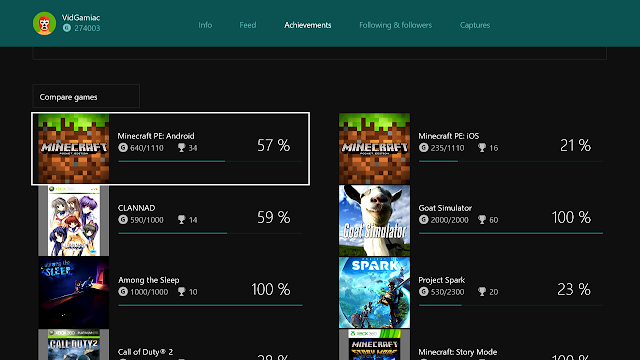Click gamerscore icon next to 640/1110

pyautogui.click(x=123, y=148)
